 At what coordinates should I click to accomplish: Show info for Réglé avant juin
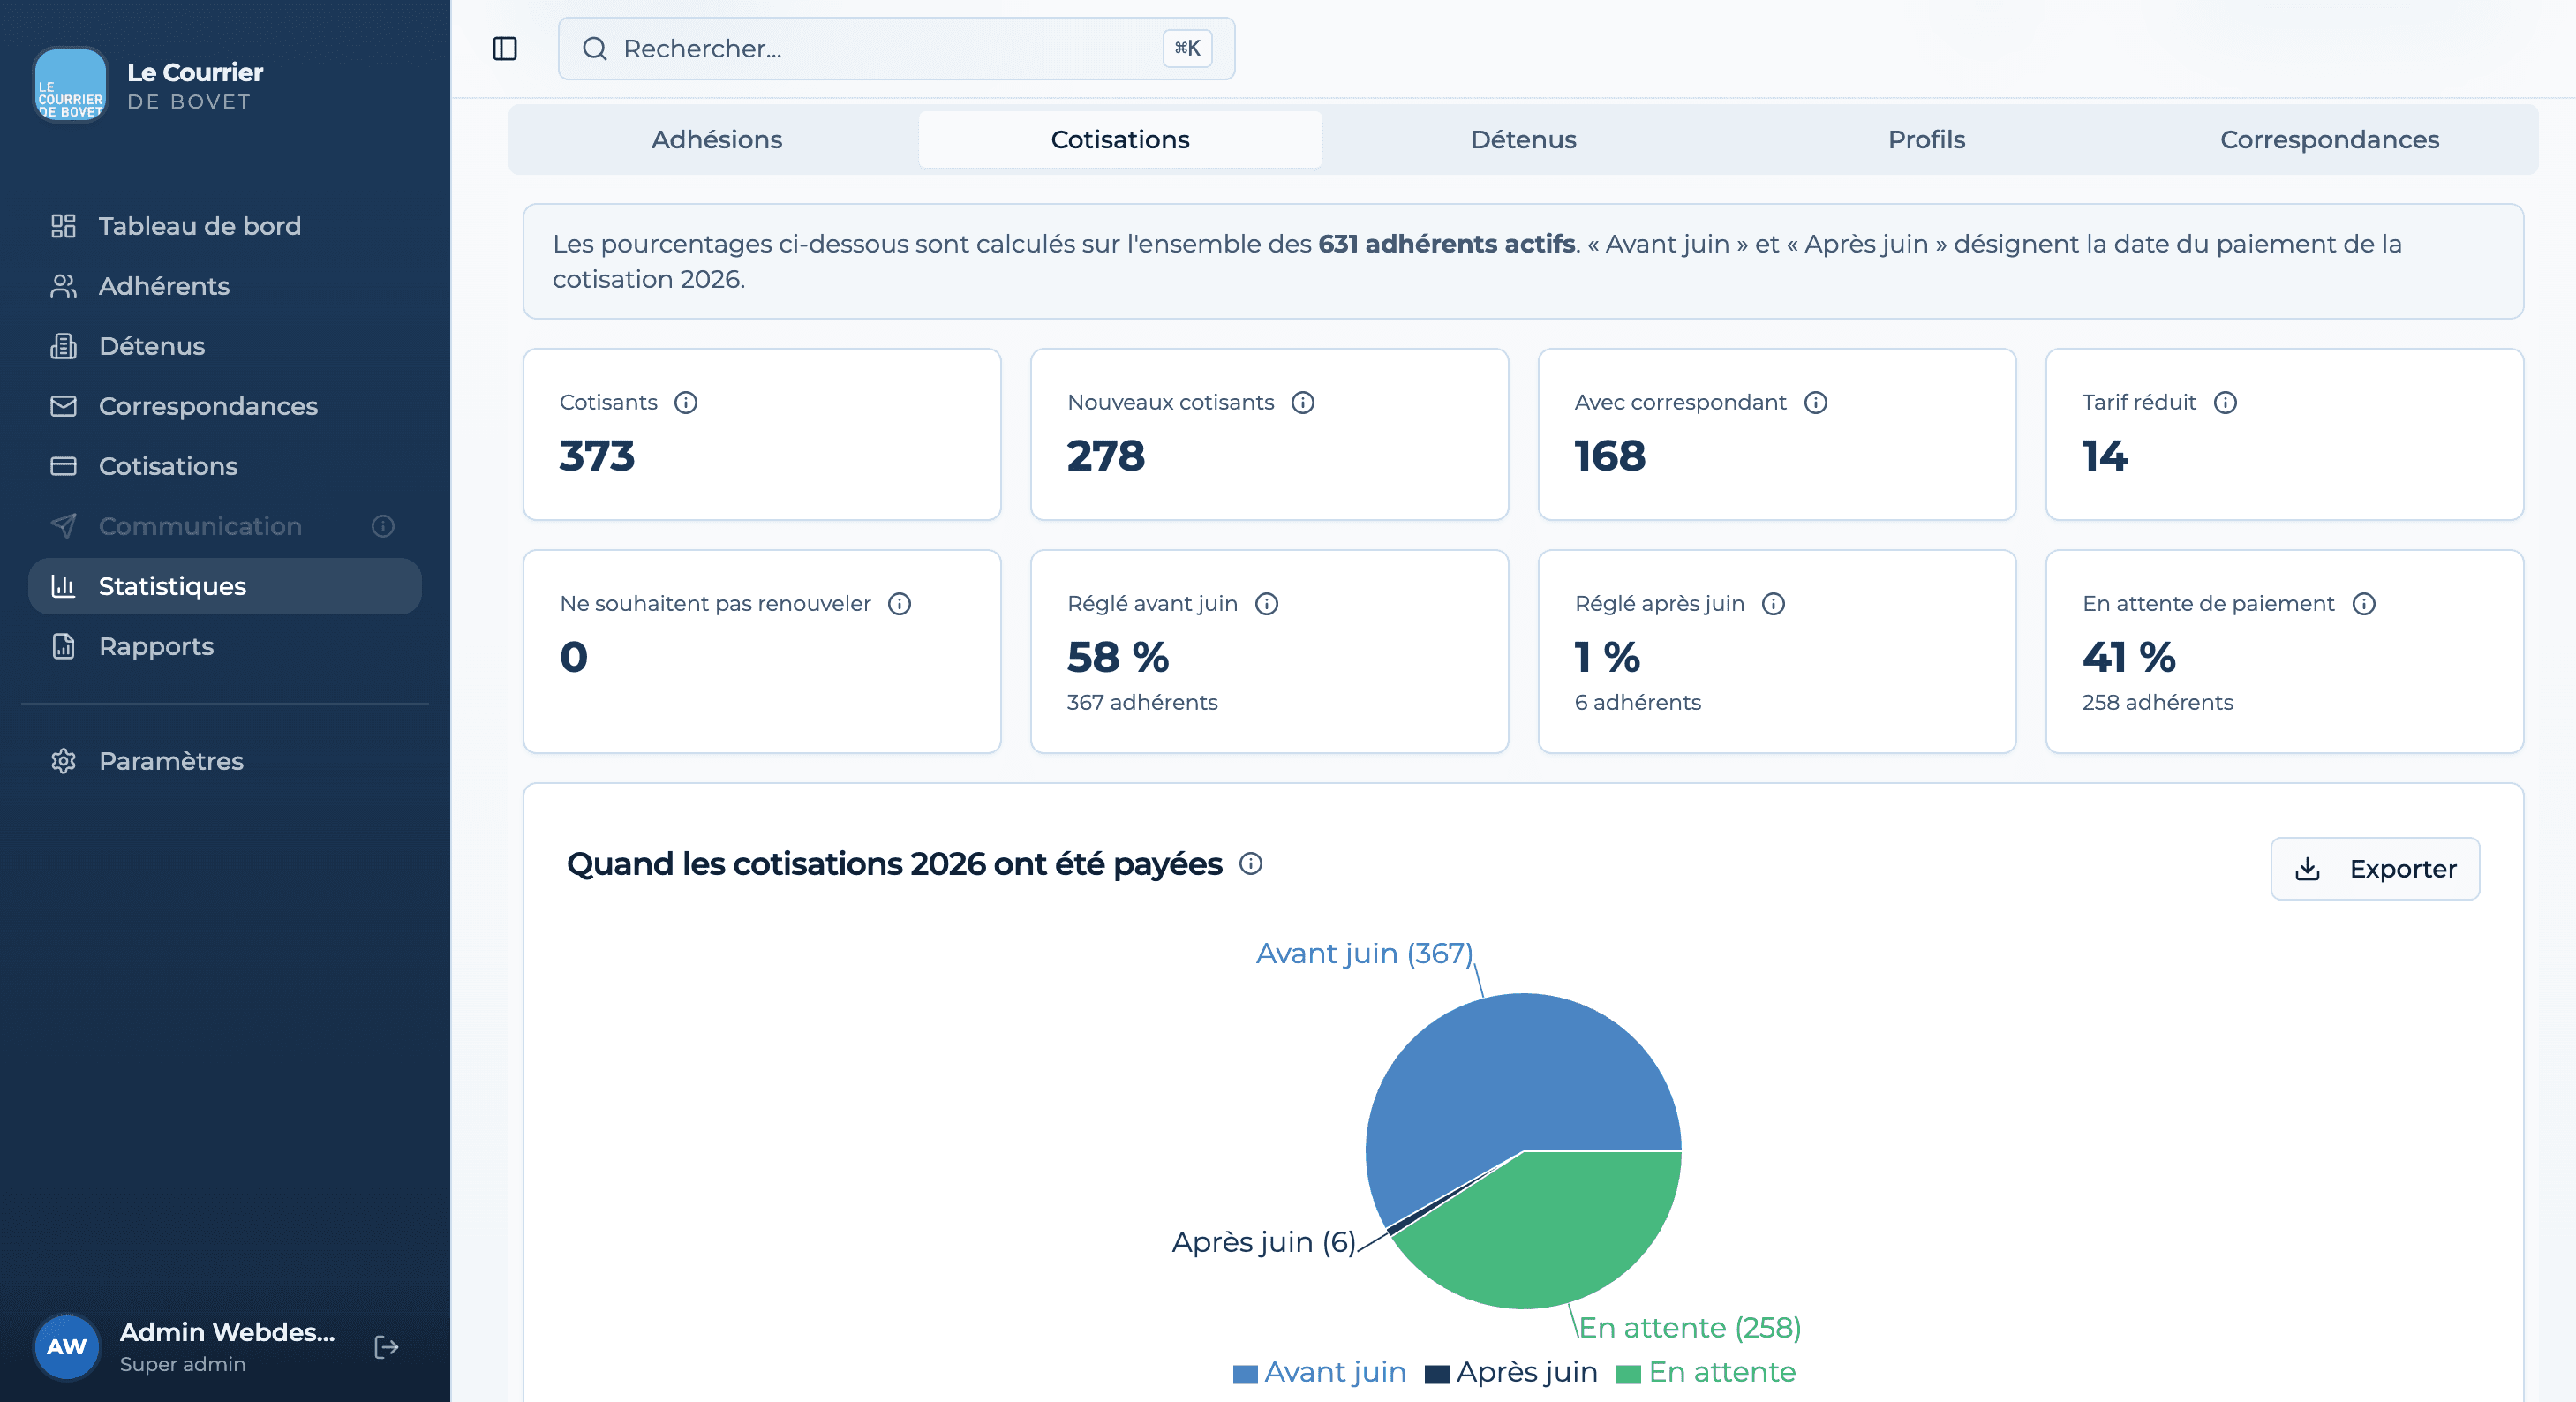pyautogui.click(x=1267, y=604)
